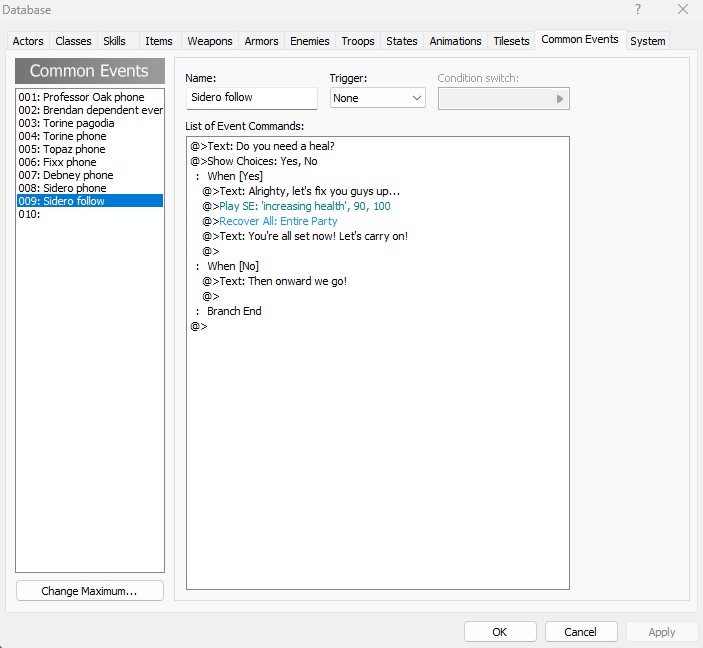Image resolution: width=703 pixels, height=648 pixels.
Task: Select Text: Alrighty, let's fix you guys up
Action: tap(378, 191)
